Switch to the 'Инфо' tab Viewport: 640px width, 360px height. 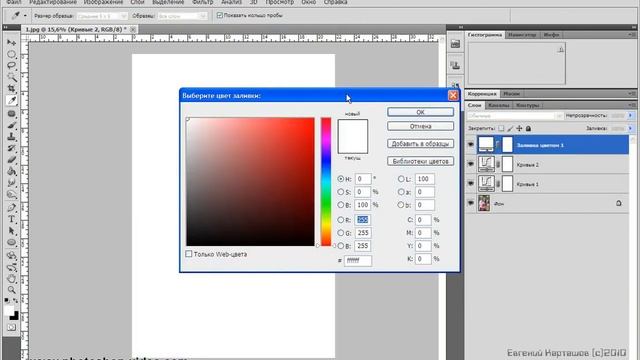551,35
